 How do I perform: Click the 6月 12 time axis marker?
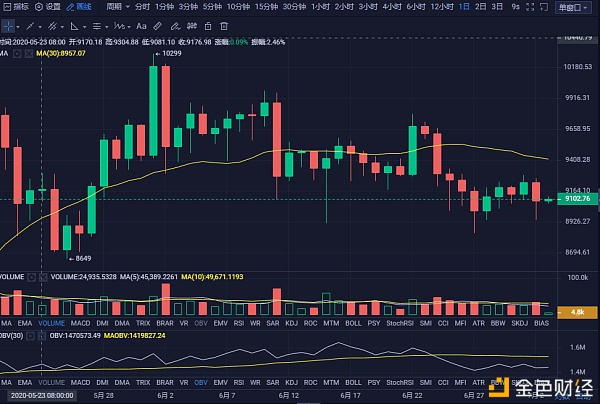[289, 395]
